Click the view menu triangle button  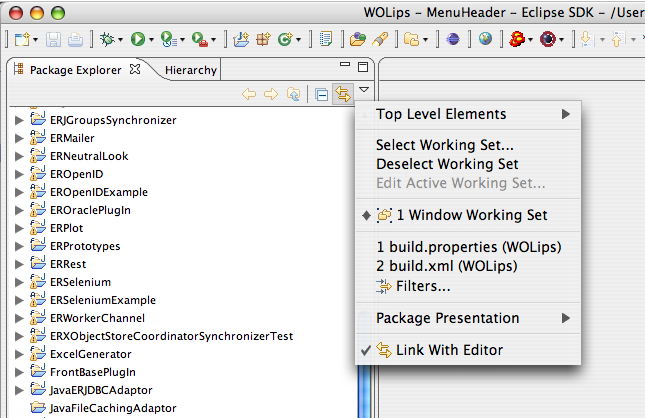click(364, 89)
